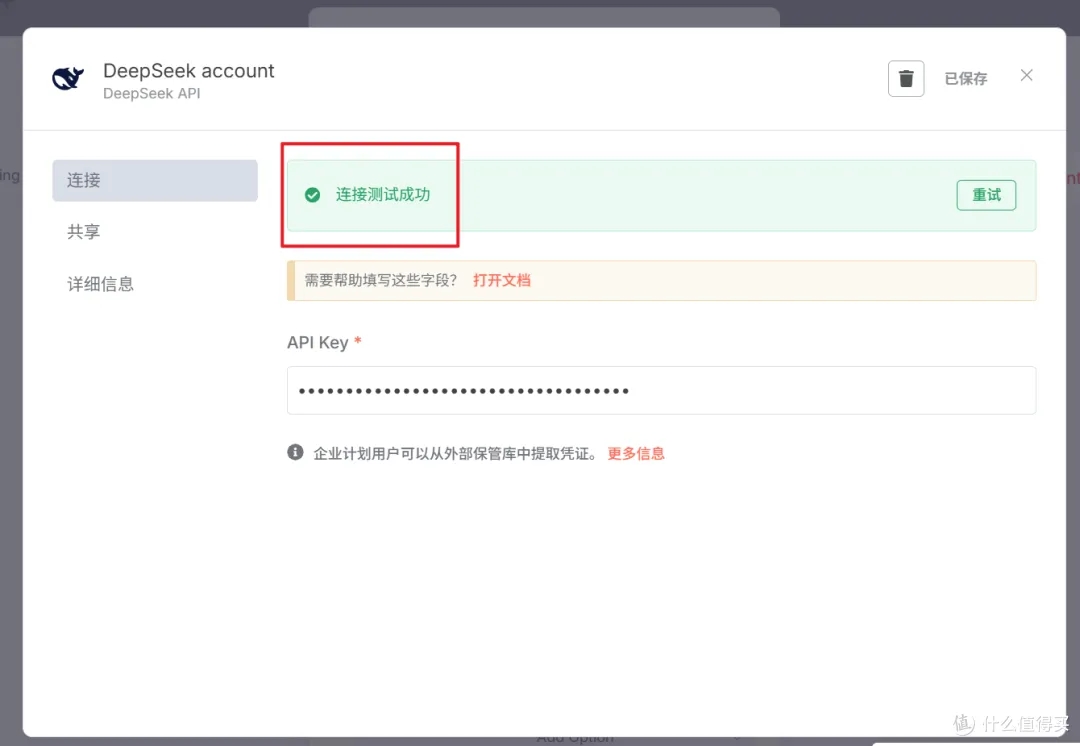Click the DeepSeek account title
Viewport: 1080px width, 746px height.
(x=189, y=71)
